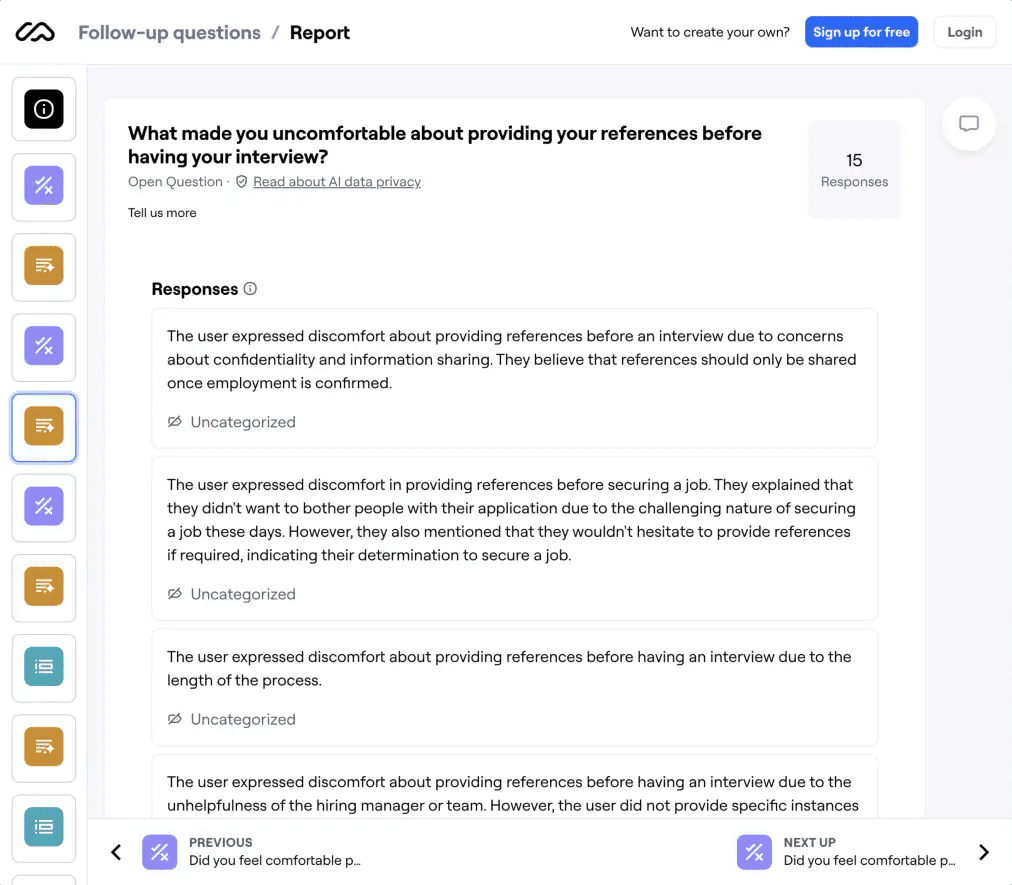Click the Uncategorized eye icon on third response

(x=175, y=719)
